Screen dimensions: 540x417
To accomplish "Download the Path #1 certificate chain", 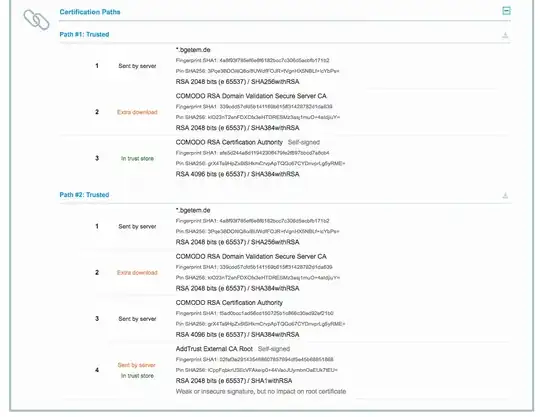I will [x=505, y=35].
